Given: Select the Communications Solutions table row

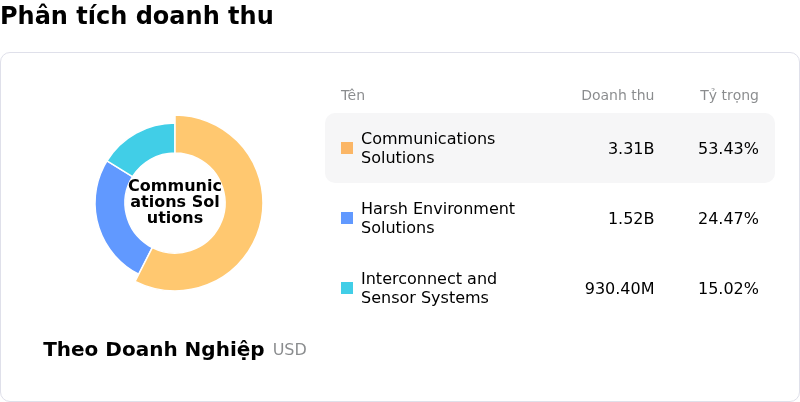Looking at the screenshot, I should 549,148.
